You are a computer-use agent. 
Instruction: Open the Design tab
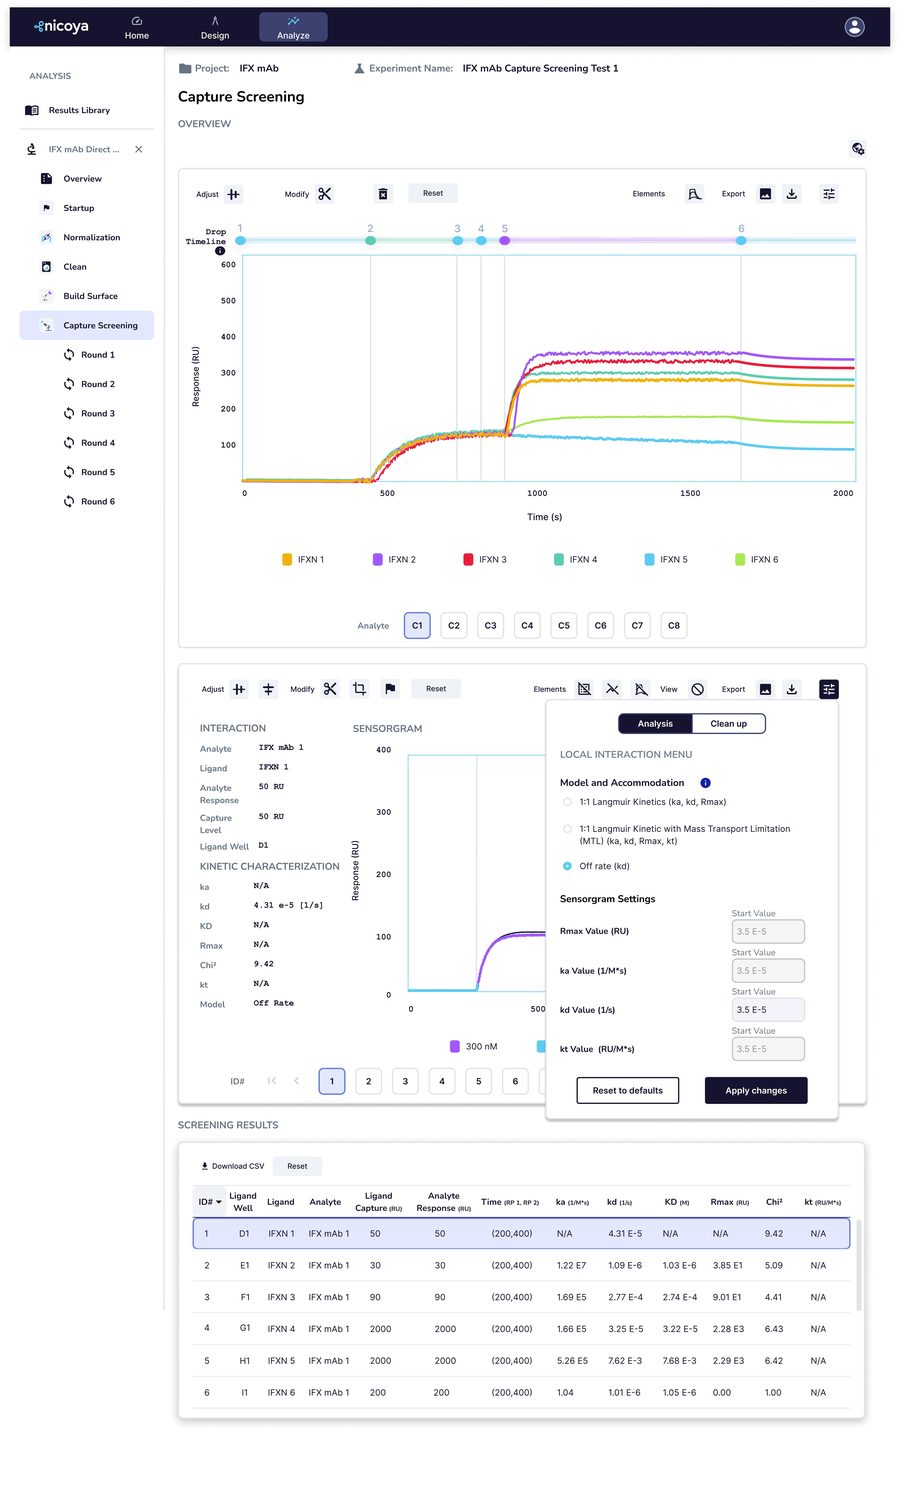[215, 27]
